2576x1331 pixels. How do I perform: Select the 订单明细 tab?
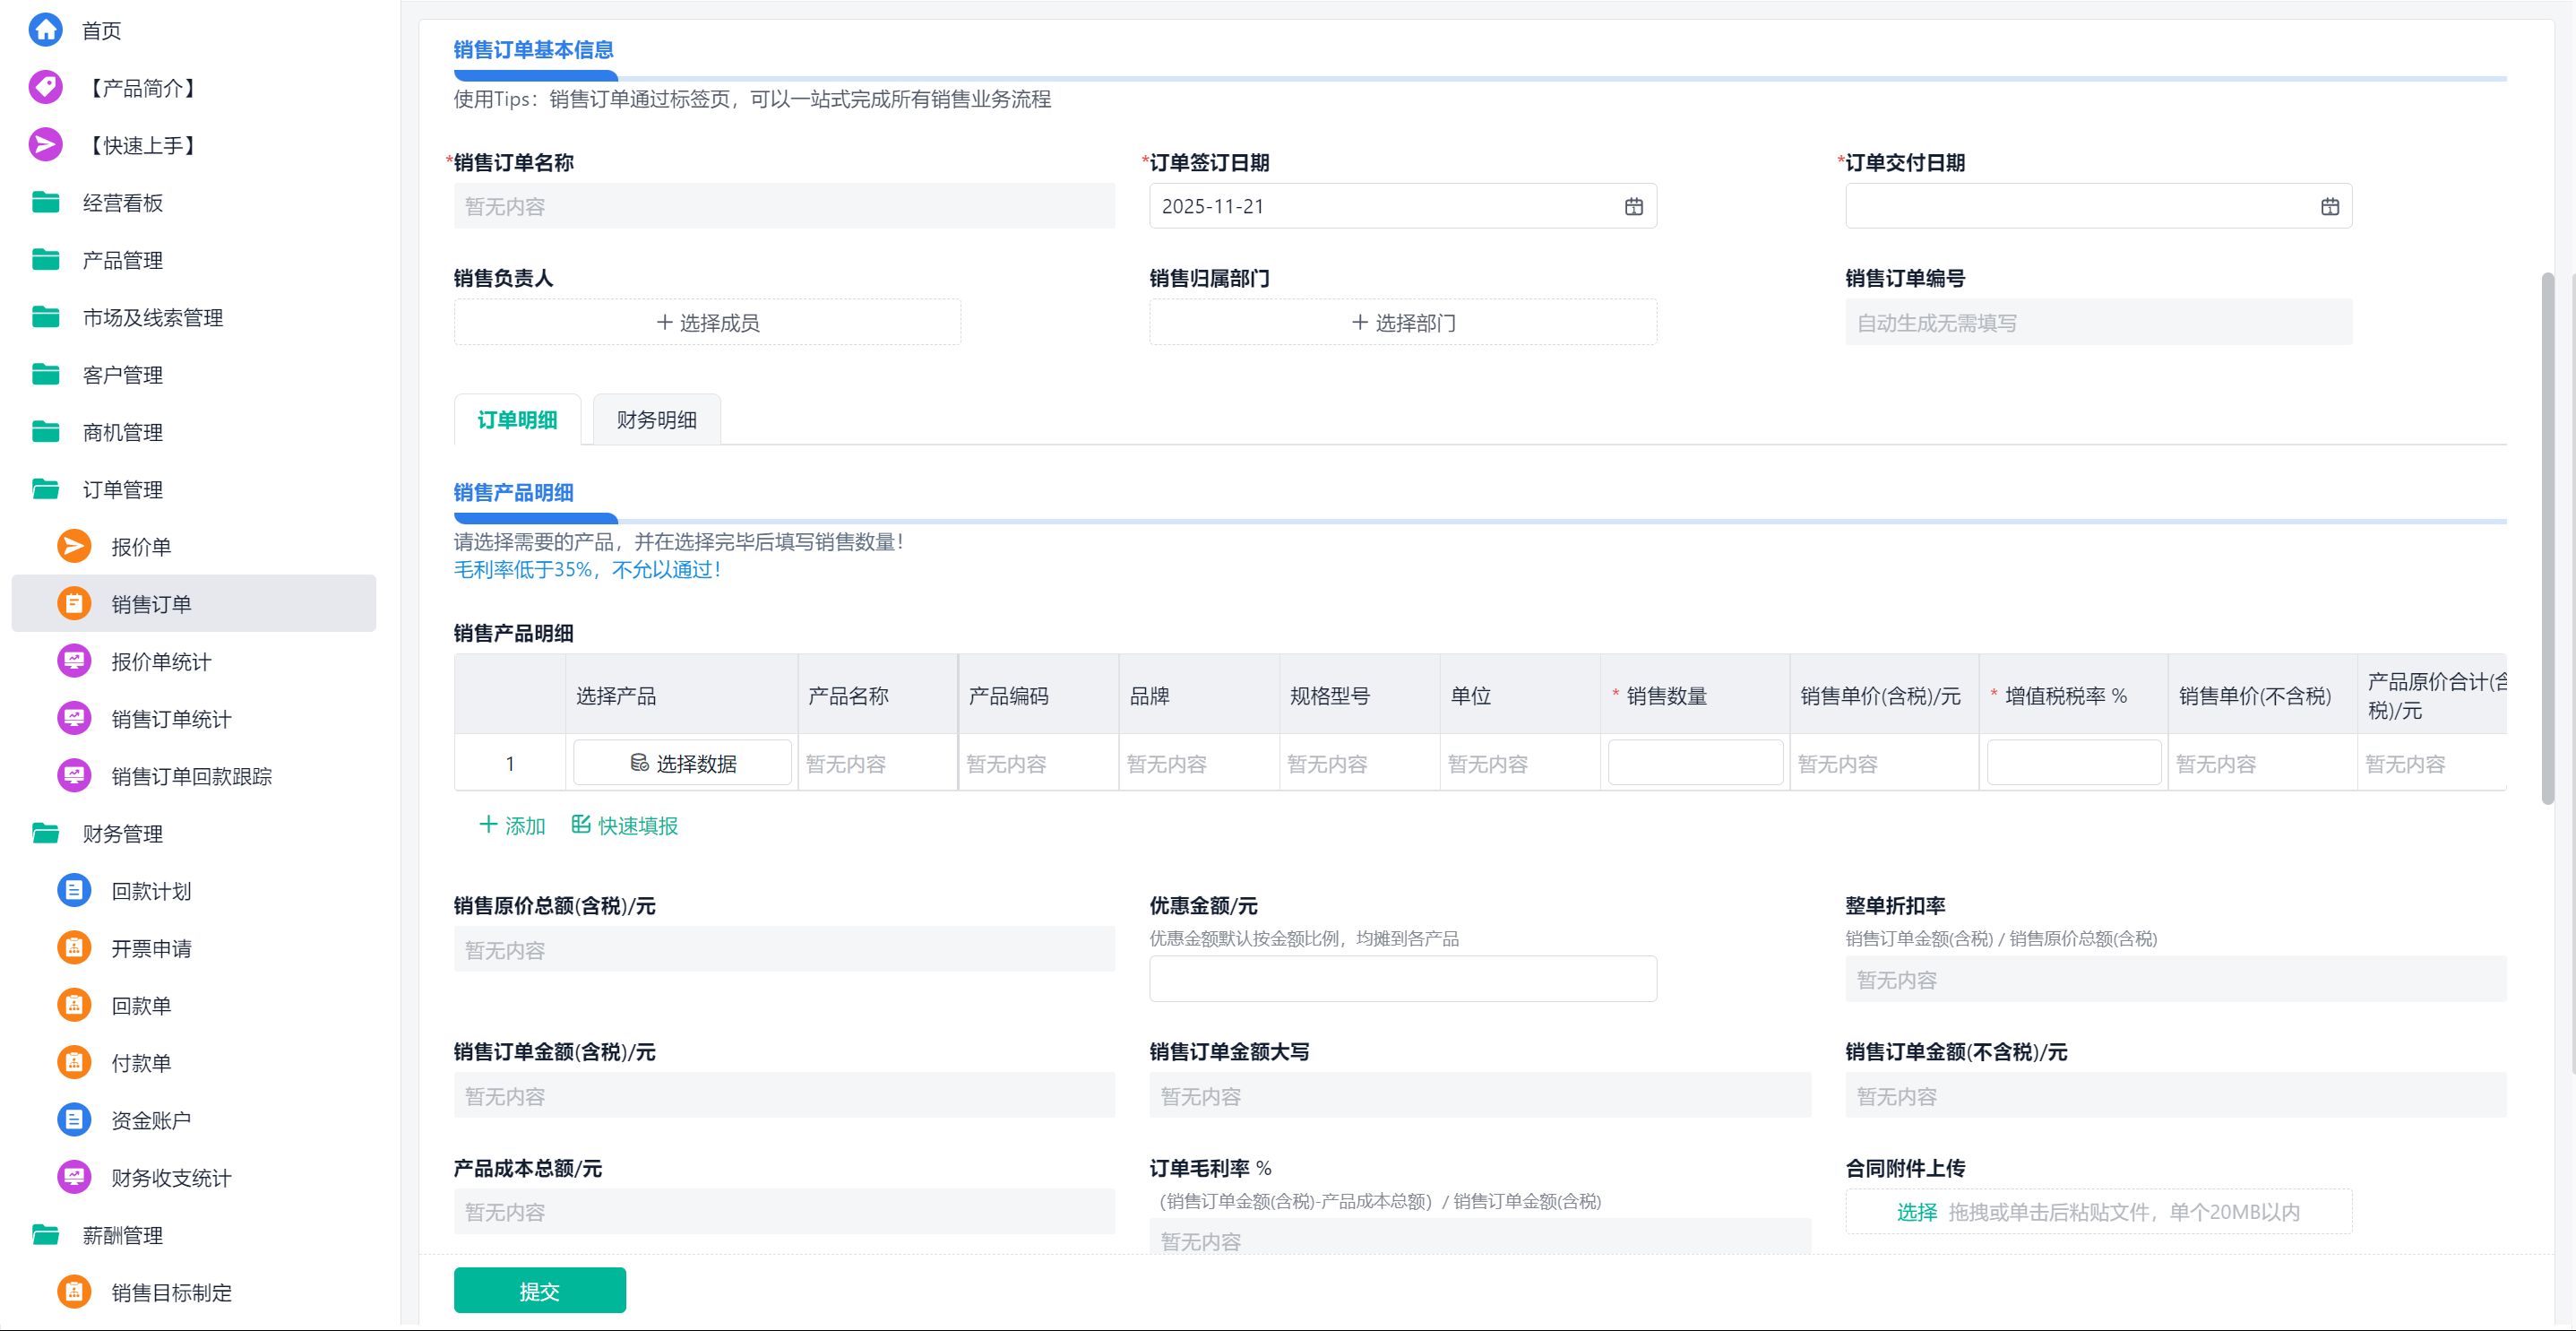[x=517, y=420]
